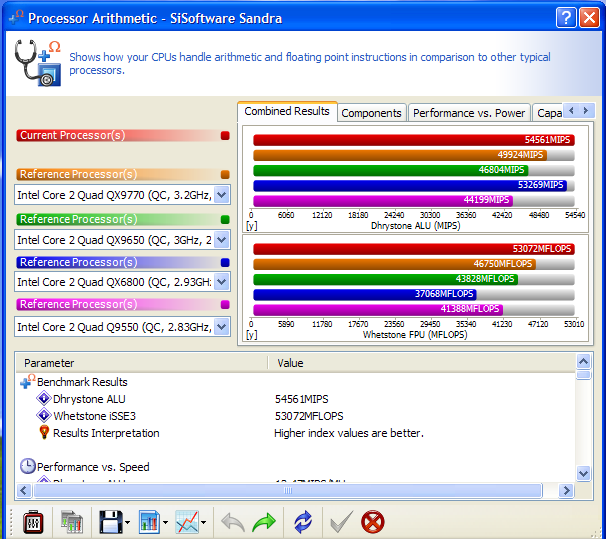Select the Whetstone iSSE3 53072MFLOPS value
This screenshot has height=539, width=606.
pyautogui.click(x=309, y=416)
